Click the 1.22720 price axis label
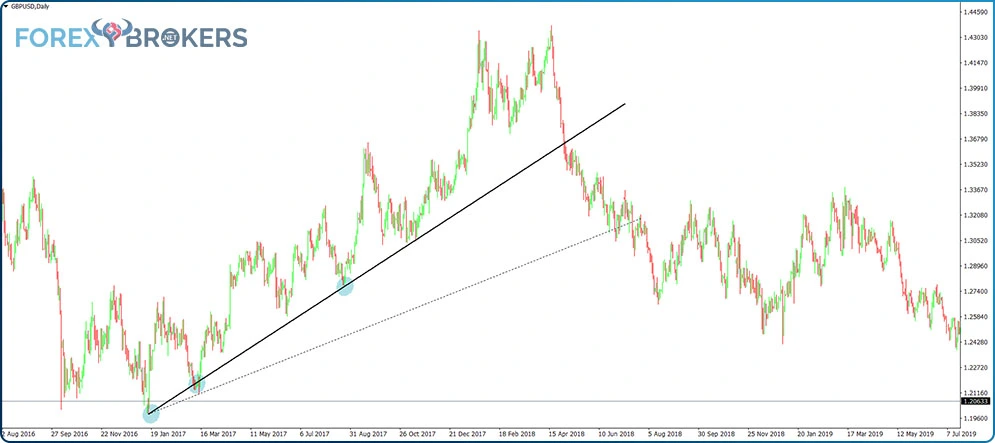This screenshot has width=995, height=443. [975, 367]
